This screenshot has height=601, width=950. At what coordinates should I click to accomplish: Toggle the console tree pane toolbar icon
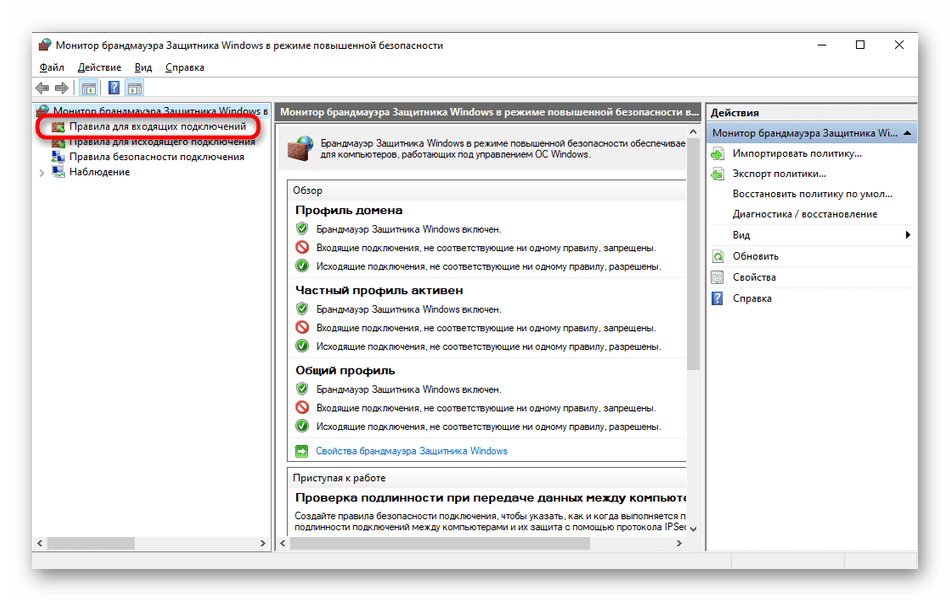(x=89, y=88)
